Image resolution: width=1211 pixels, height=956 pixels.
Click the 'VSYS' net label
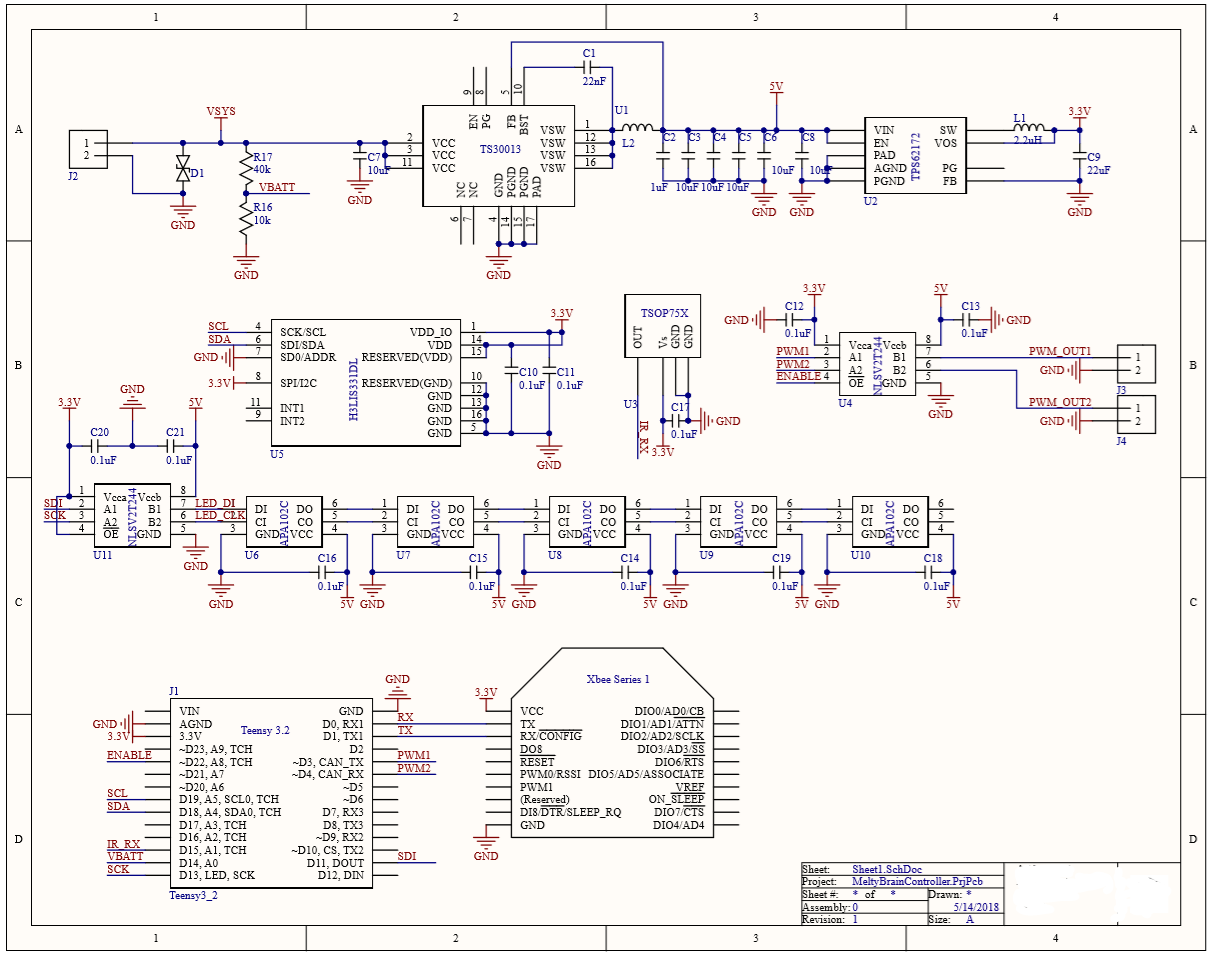(221, 111)
